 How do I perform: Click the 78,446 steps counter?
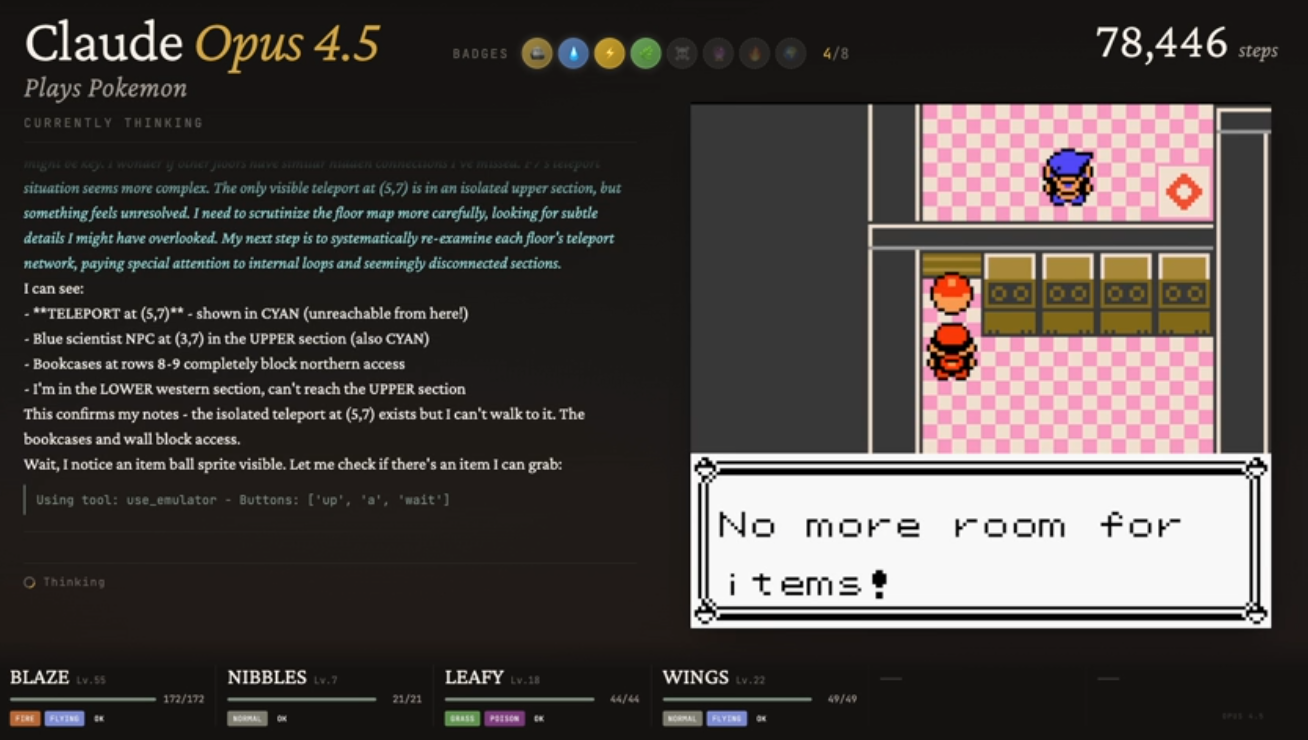click(1187, 44)
